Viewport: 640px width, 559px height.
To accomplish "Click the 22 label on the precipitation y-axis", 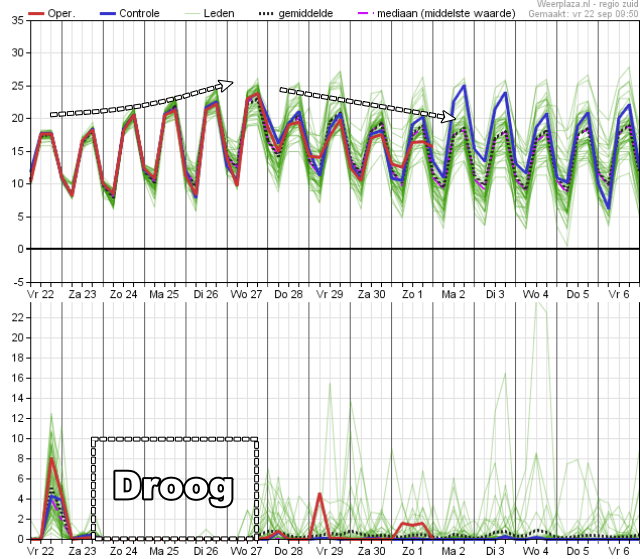I will [18, 317].
